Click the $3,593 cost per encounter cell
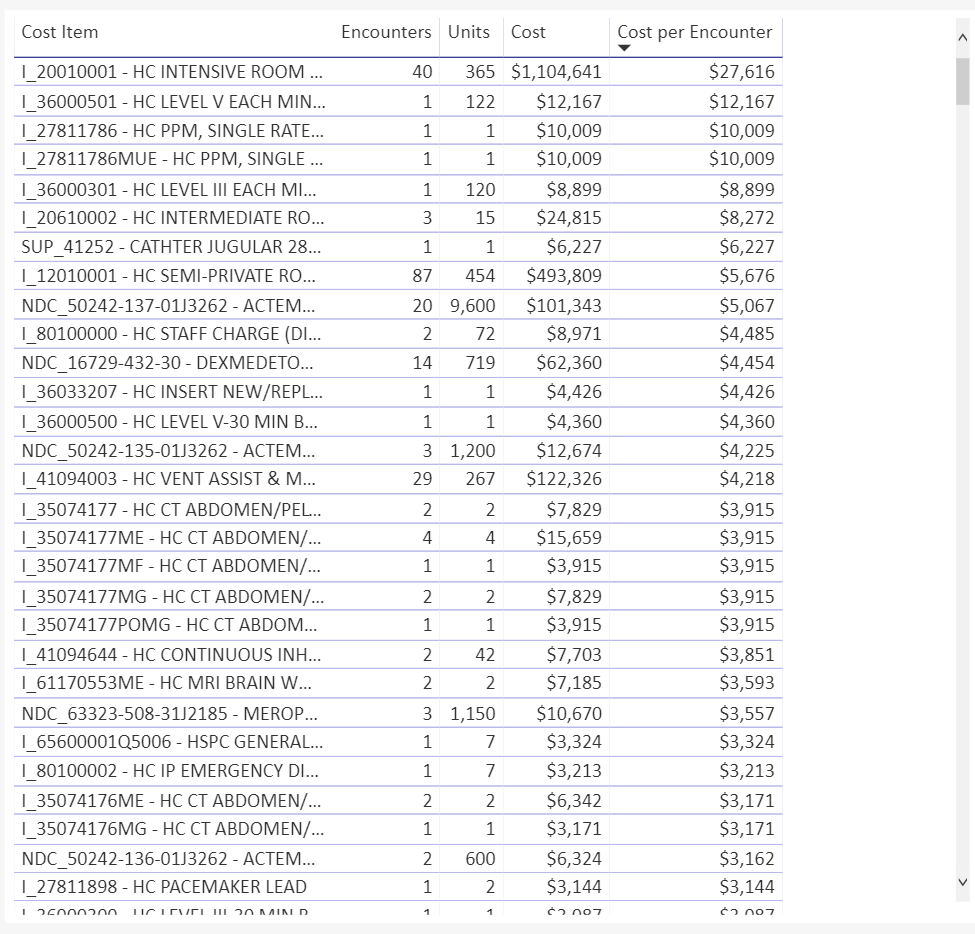This screenshot has height=934, width=975. tap(747, 683)
